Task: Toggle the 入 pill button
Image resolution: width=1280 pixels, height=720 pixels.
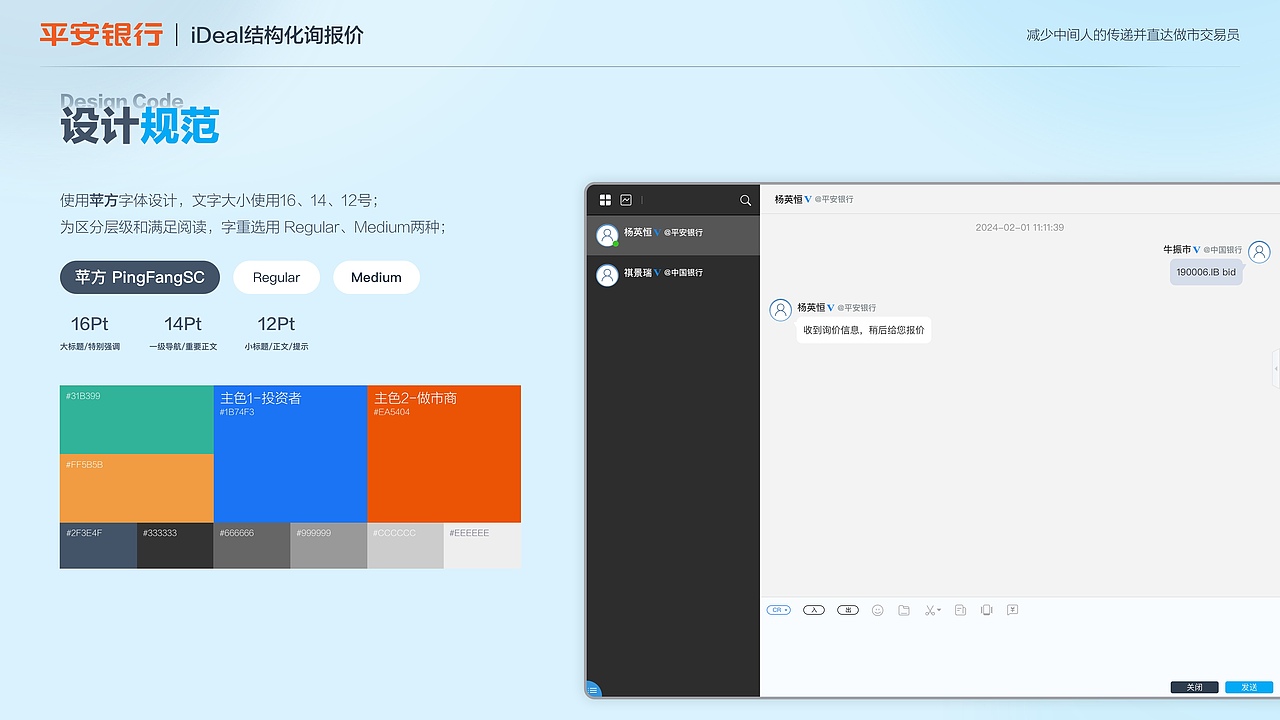Action: click(814, 609)
